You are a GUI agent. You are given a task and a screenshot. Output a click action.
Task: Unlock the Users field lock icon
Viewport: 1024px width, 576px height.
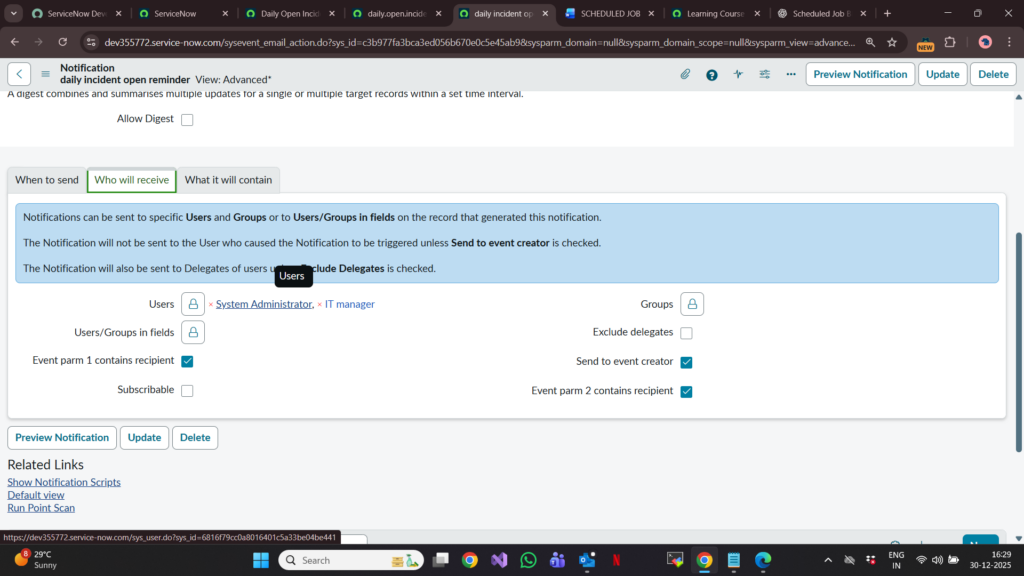pos(193,304)
